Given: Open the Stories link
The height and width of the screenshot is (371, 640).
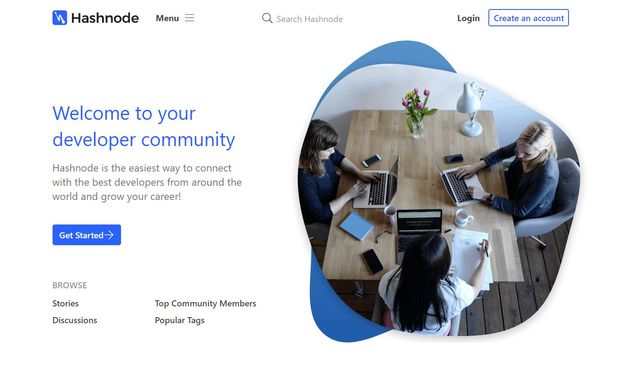Looking at the screenshot, I should [x=65, y=303].
